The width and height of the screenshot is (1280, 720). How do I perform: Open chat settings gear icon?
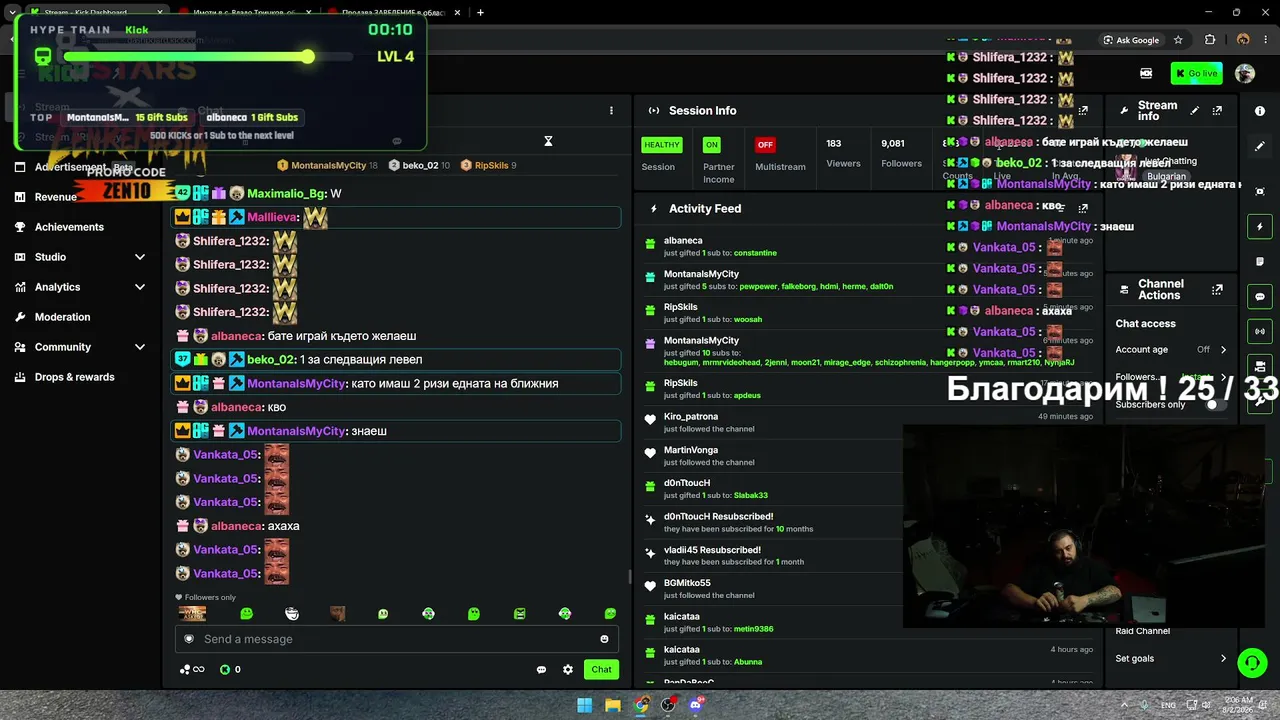(568, 670)
